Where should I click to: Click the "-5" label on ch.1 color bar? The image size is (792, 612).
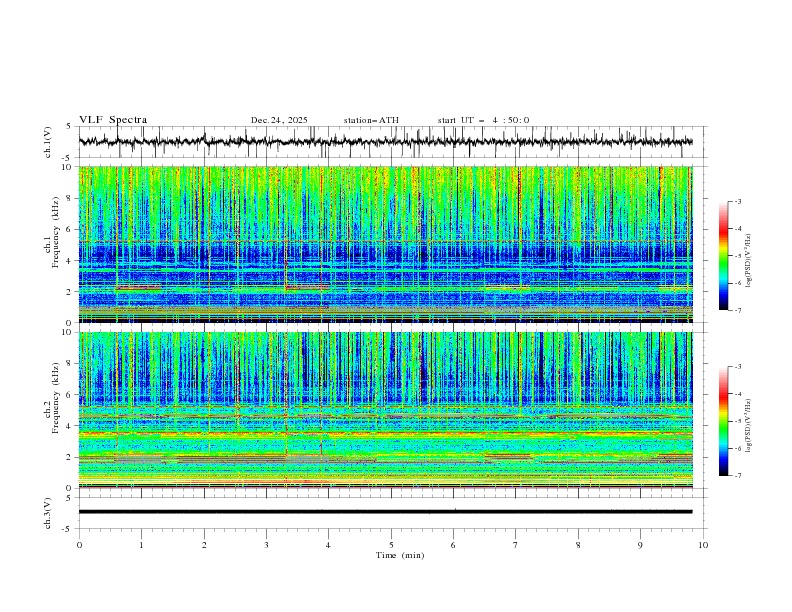coord(738,256)
